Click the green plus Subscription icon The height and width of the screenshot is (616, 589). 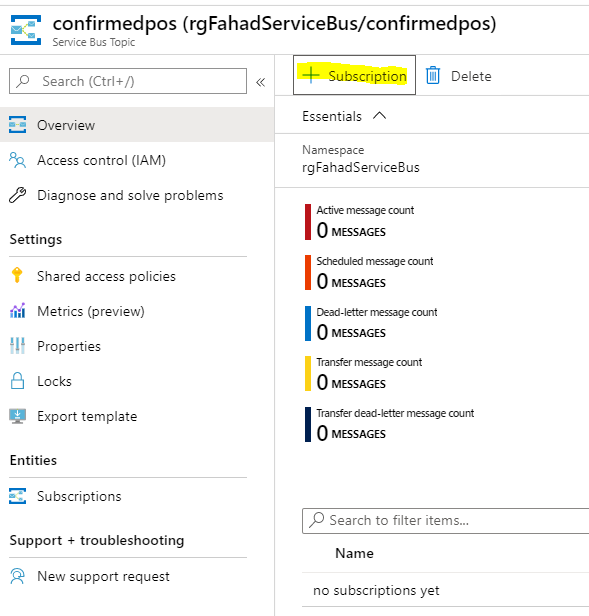[310, 75]
